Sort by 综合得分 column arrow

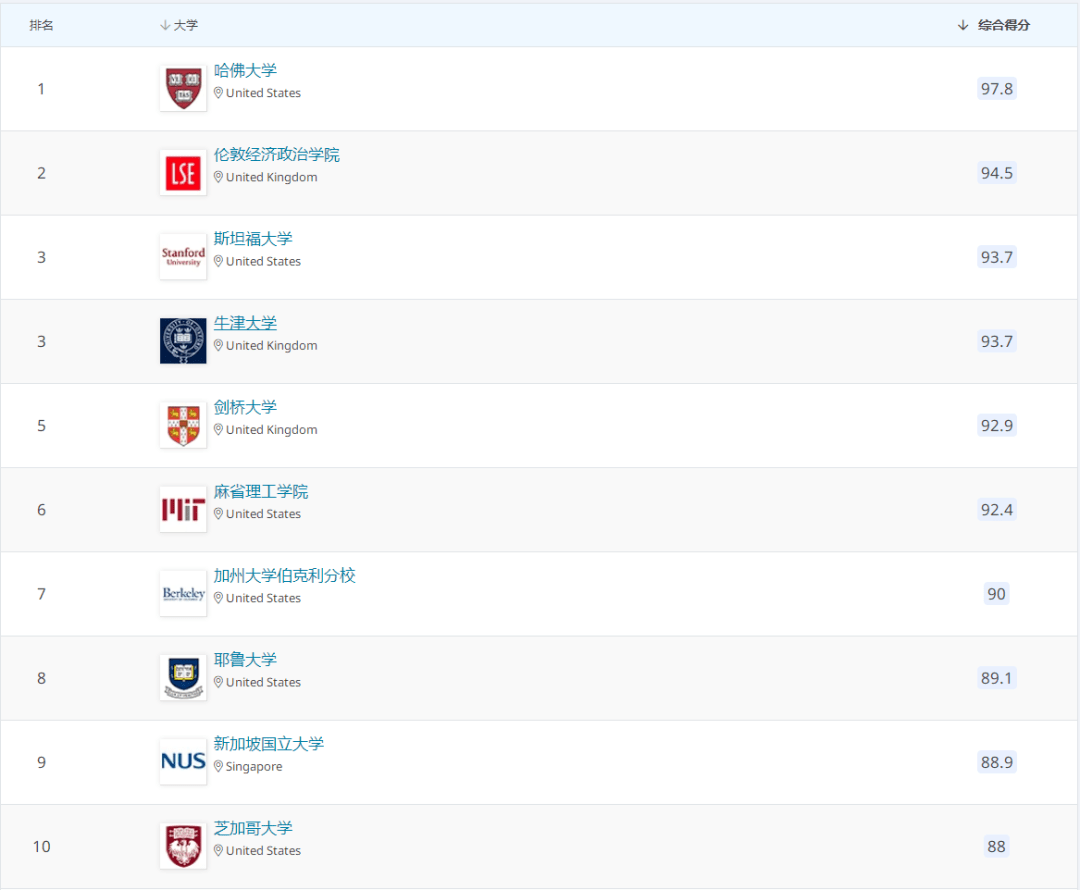click(x=963, y=25)
